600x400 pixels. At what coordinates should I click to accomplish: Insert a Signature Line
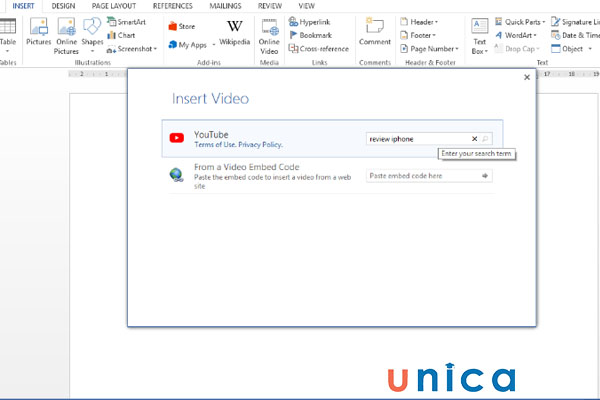[x=576, y=22]
